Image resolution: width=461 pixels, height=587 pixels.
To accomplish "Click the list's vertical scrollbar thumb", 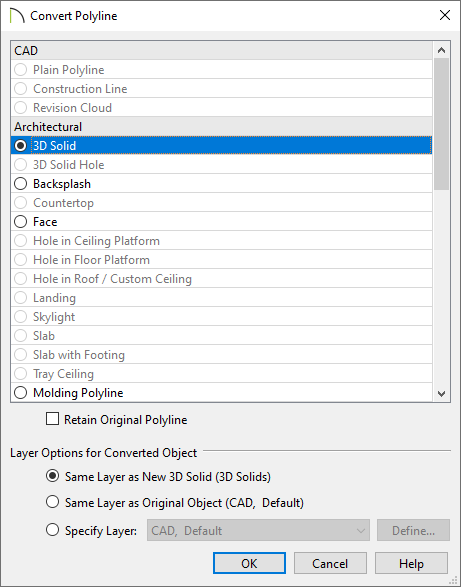I will pos(442,124).
